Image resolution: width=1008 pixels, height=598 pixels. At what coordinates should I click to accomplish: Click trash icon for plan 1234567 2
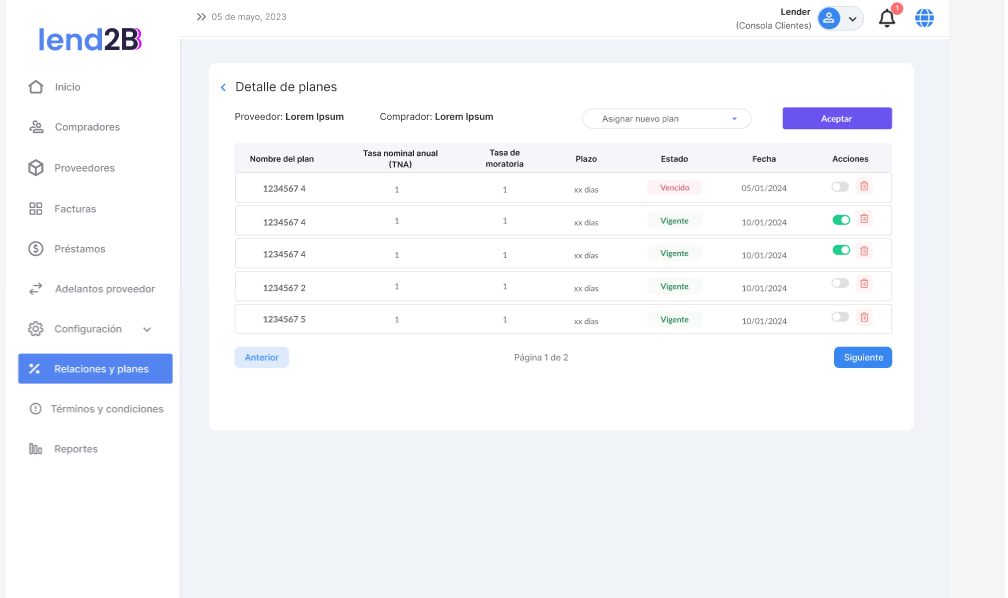pyautogui.click(x=865, y=284)
